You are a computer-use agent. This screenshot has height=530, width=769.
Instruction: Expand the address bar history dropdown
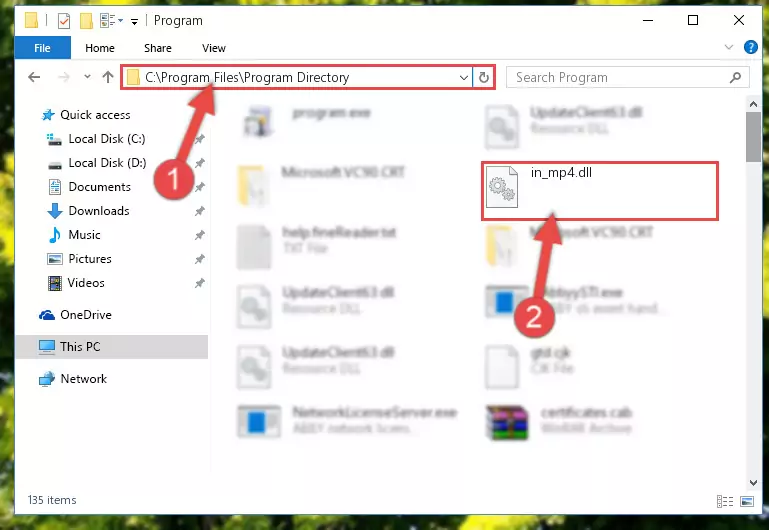463,77
